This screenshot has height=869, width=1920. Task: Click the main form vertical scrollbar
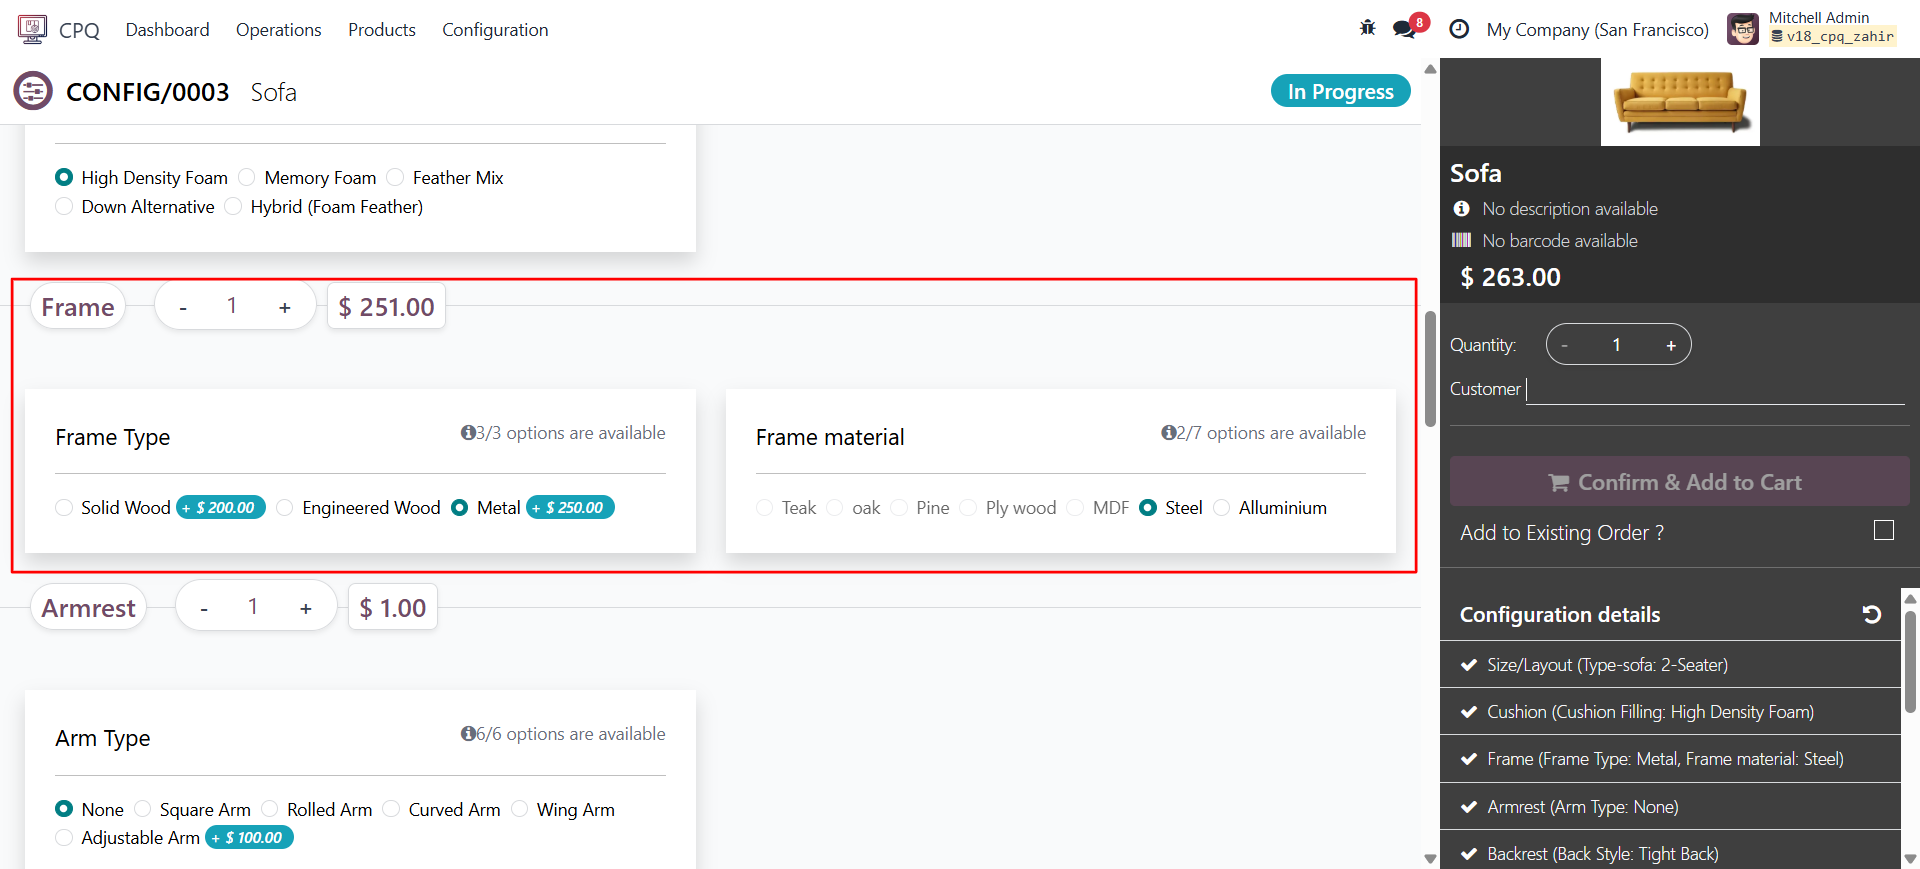[1430, 370]
